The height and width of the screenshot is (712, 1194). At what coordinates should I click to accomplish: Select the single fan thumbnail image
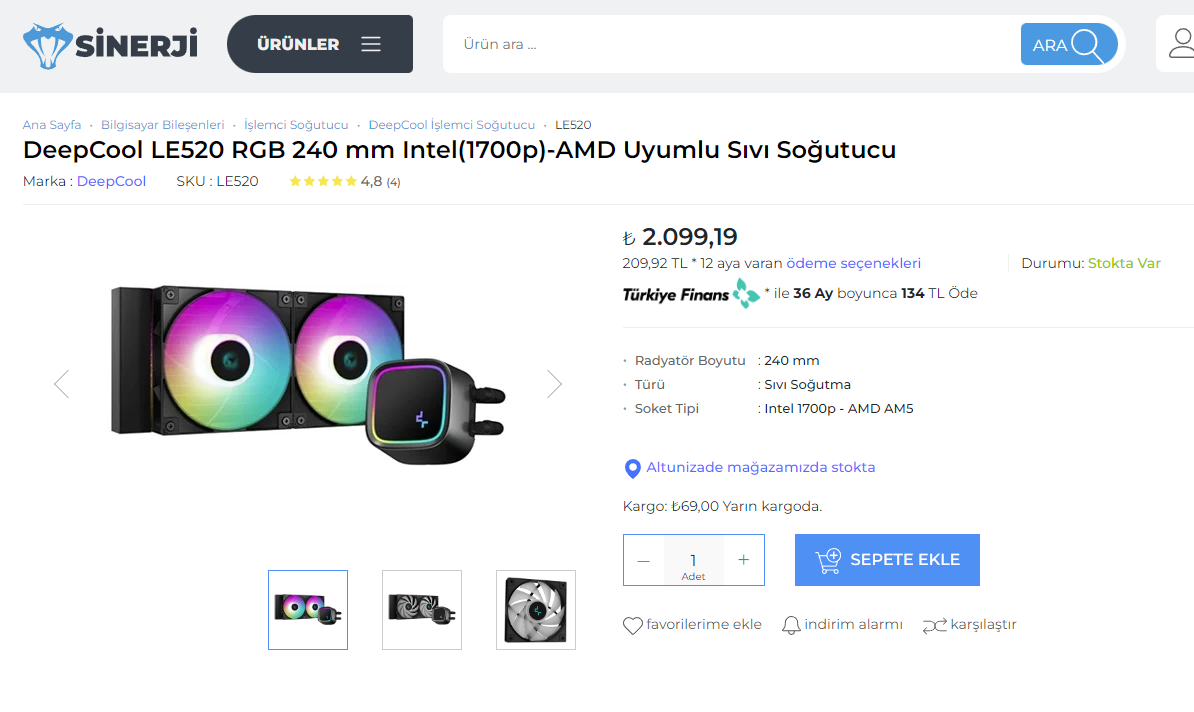click(536, 610)
